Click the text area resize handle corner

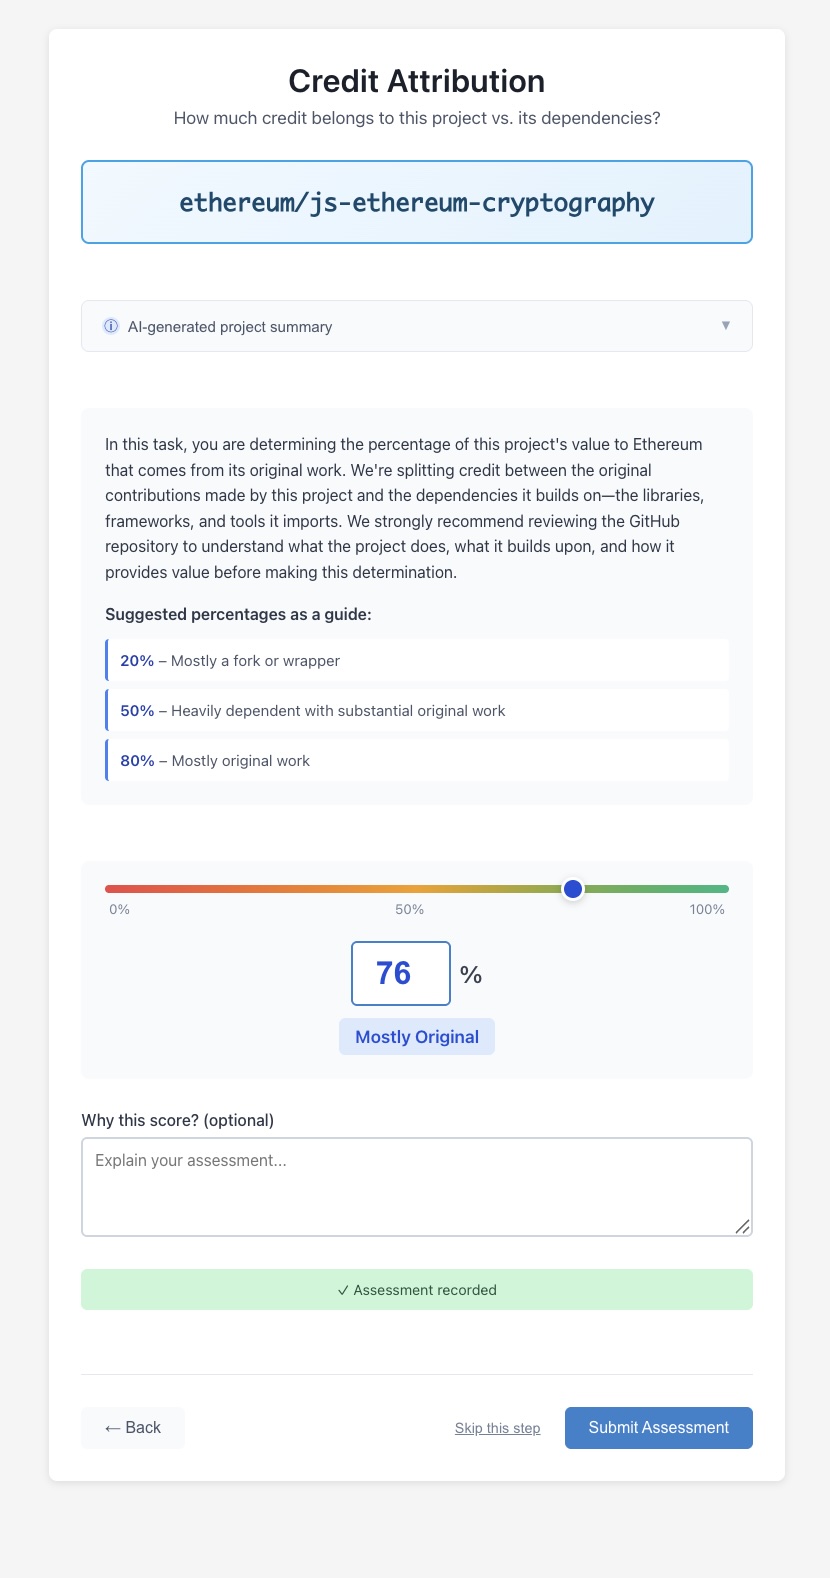[742, 1227]
